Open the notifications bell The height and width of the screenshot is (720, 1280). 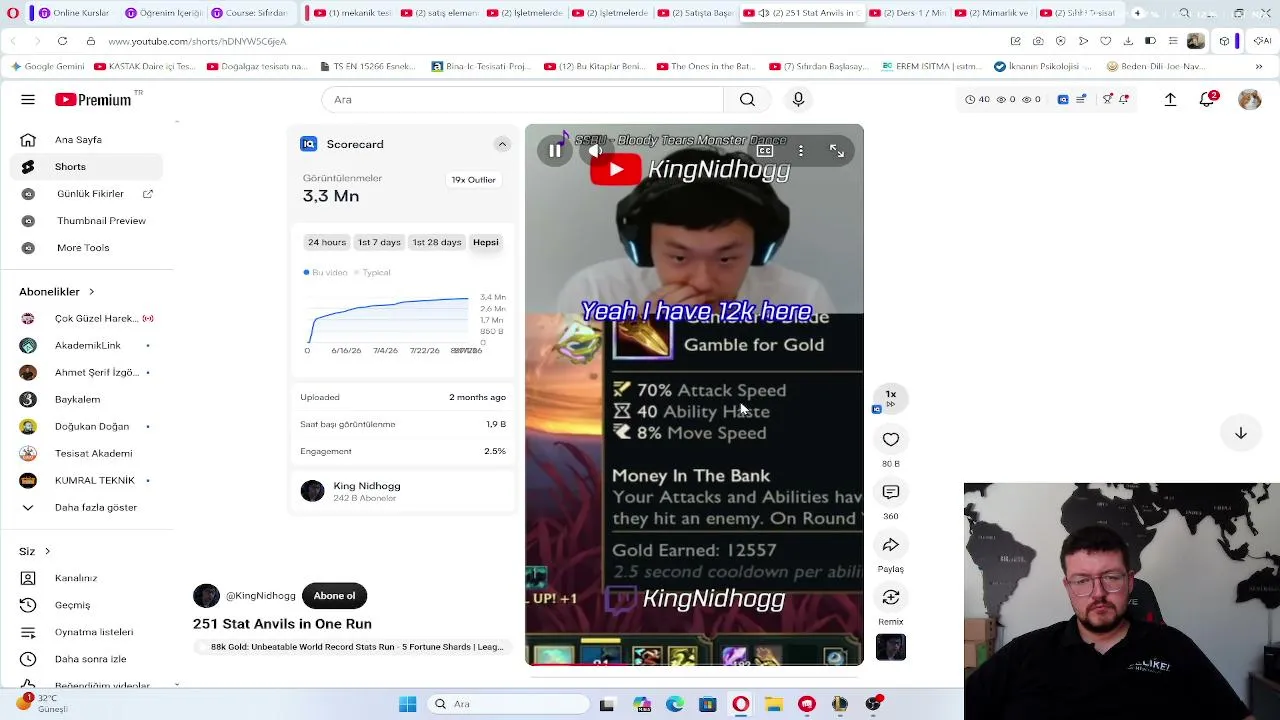pyautogui.click(x=1207, y=100)
